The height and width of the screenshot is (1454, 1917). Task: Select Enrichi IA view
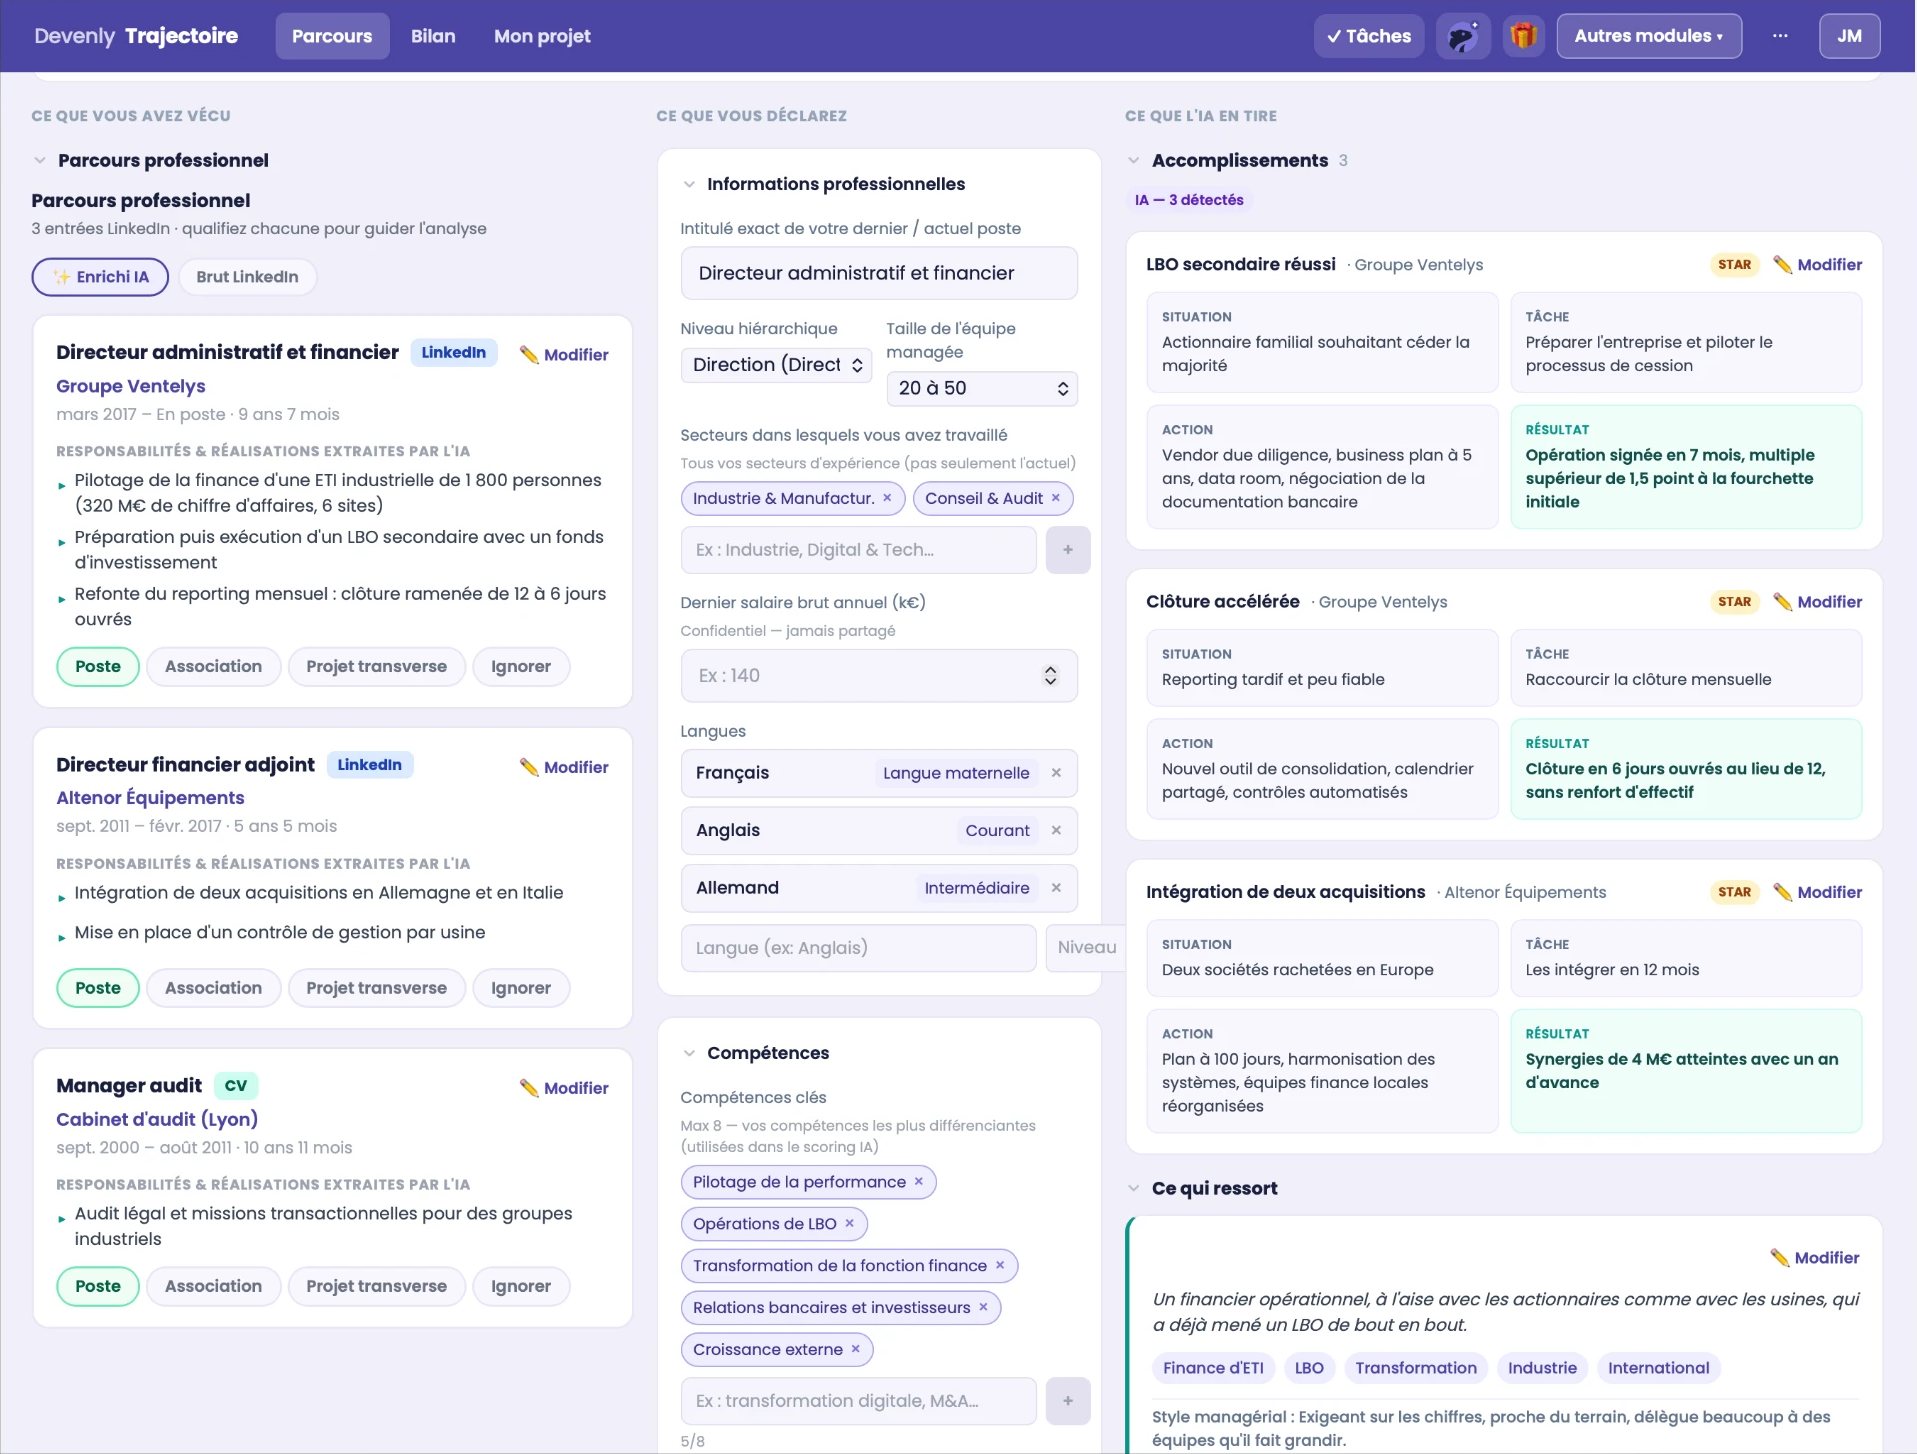pos(100,277)
